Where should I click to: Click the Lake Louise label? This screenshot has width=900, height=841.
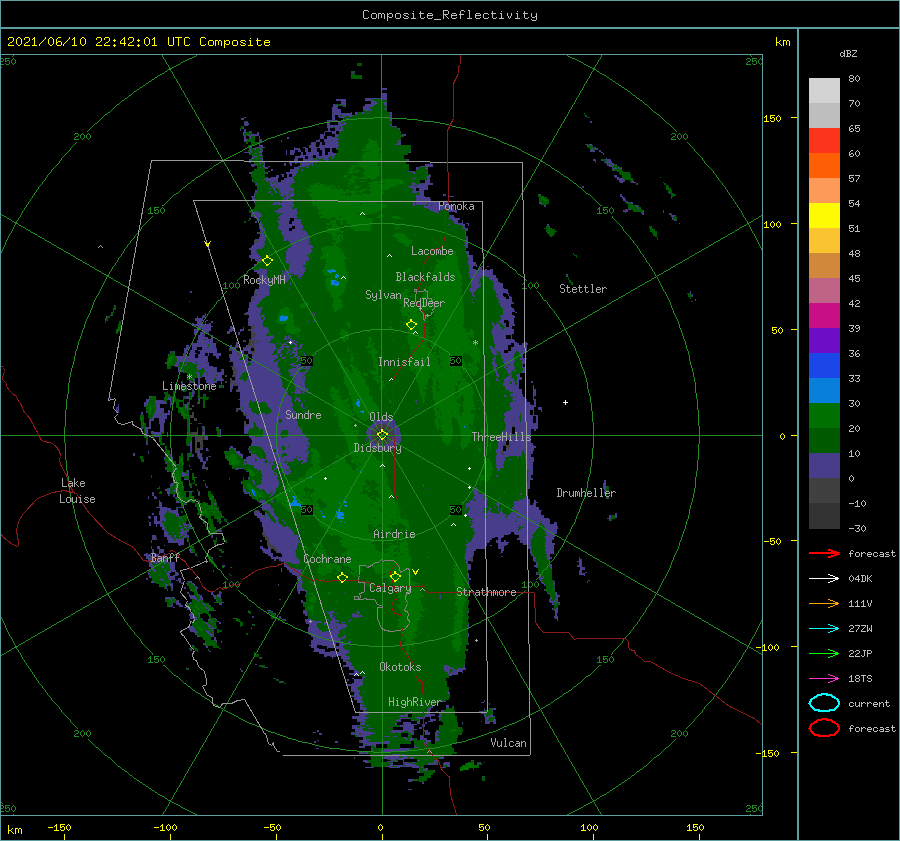tap(77, 491)
